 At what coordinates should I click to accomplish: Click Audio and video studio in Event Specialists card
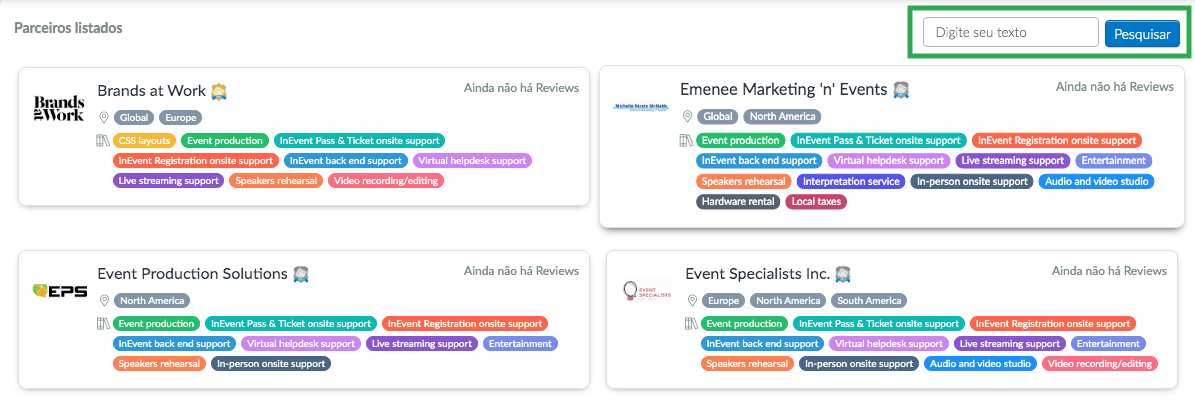[x=980, y=364]
